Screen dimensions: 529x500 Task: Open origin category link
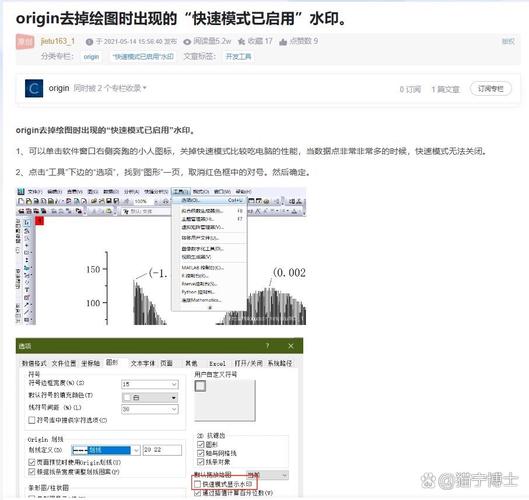click(91, 57)
